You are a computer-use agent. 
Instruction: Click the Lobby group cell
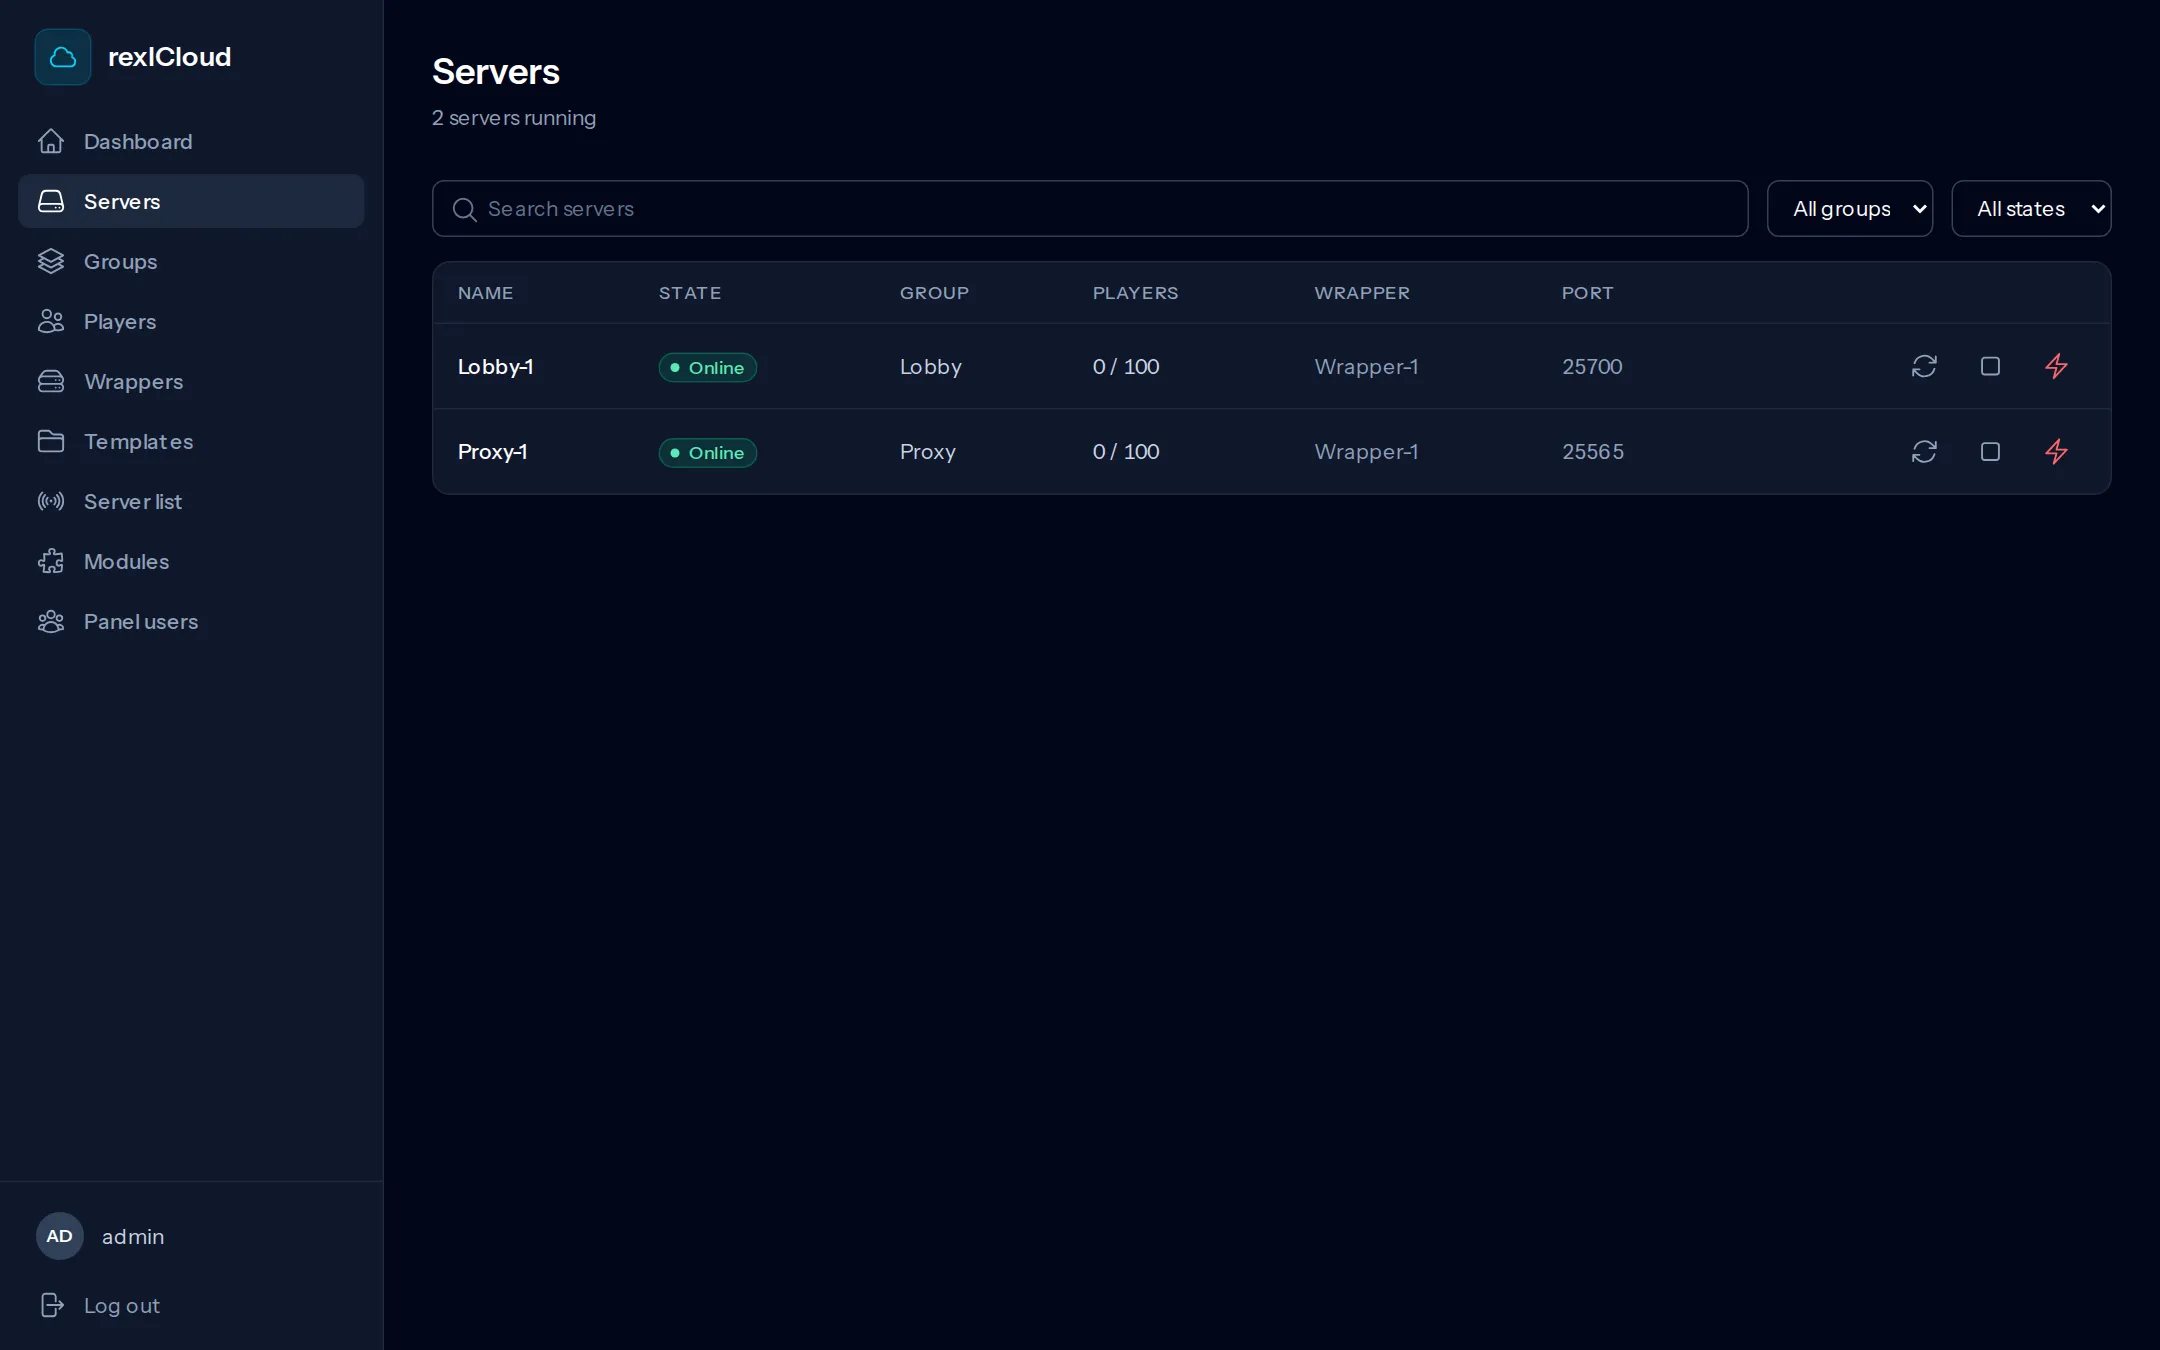930,366
